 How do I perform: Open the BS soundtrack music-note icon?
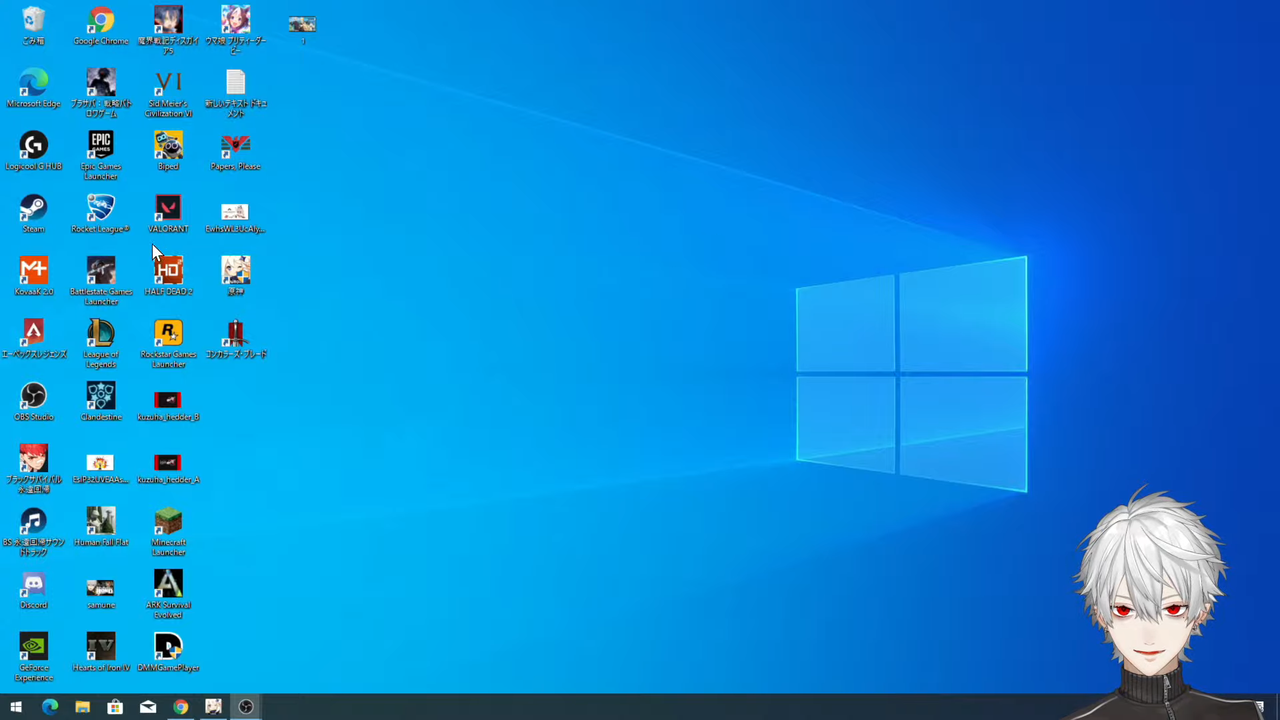[x=33, y=532]
